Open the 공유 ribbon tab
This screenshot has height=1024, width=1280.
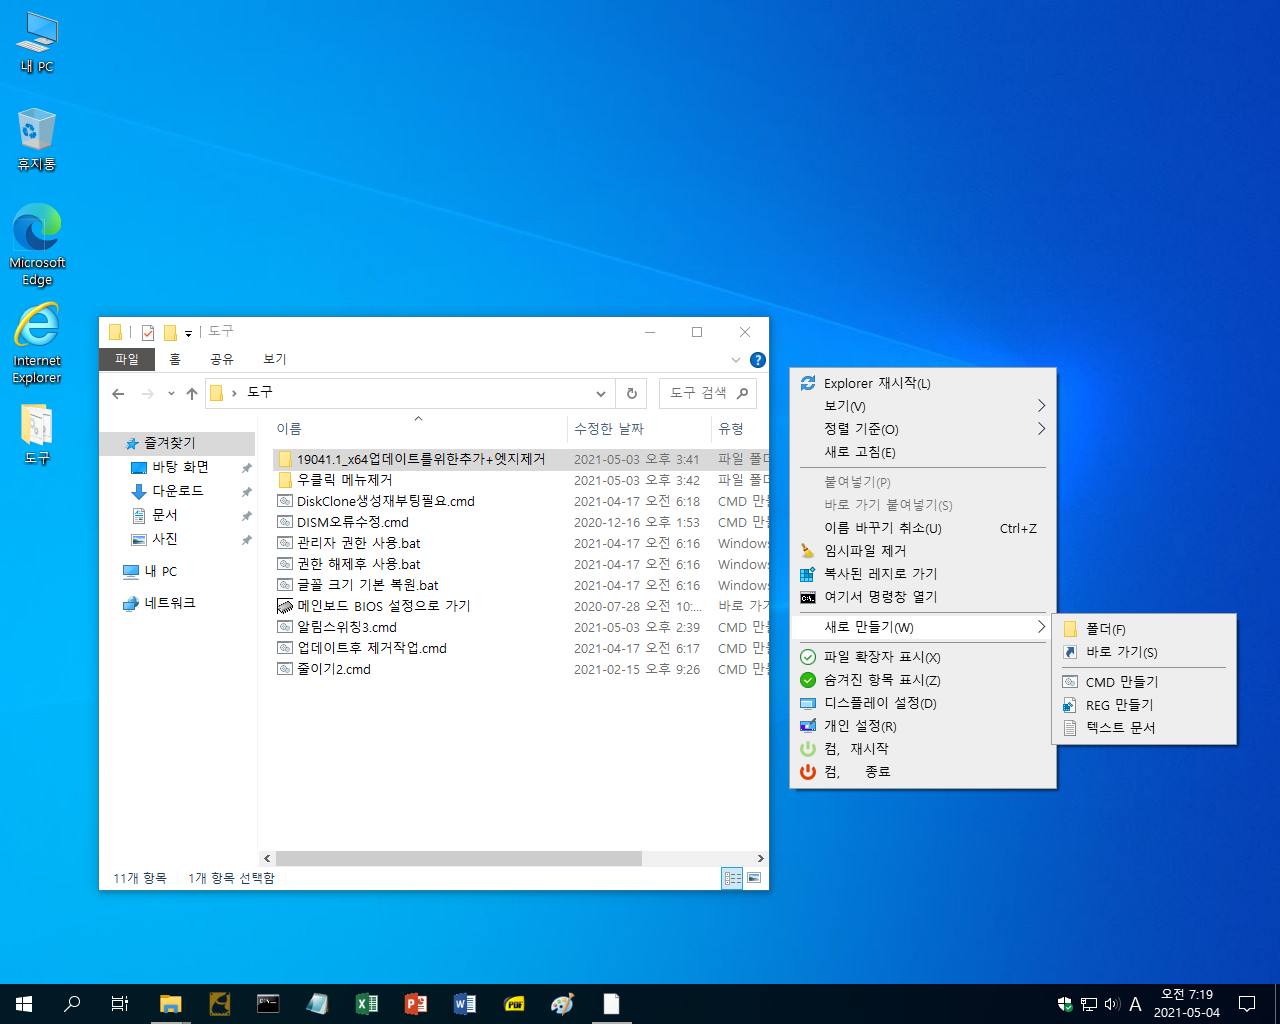(x=222, y=359)
